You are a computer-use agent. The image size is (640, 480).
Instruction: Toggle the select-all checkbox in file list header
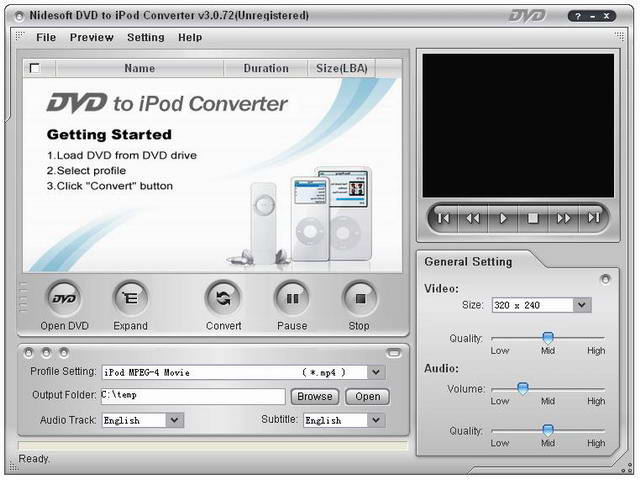(35, 68)
